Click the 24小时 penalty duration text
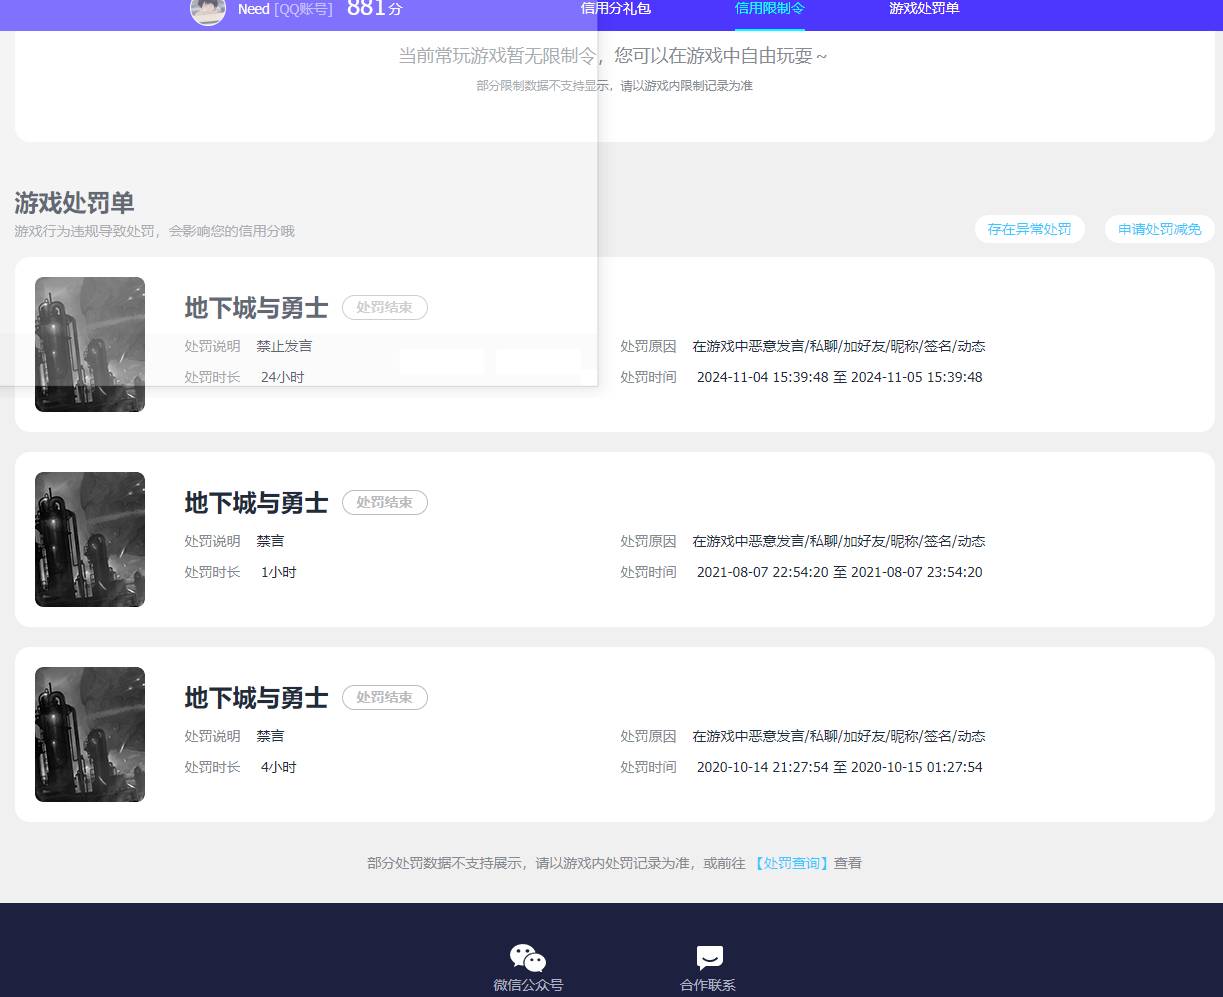The image size is (1223, 997). coord(280,377)
